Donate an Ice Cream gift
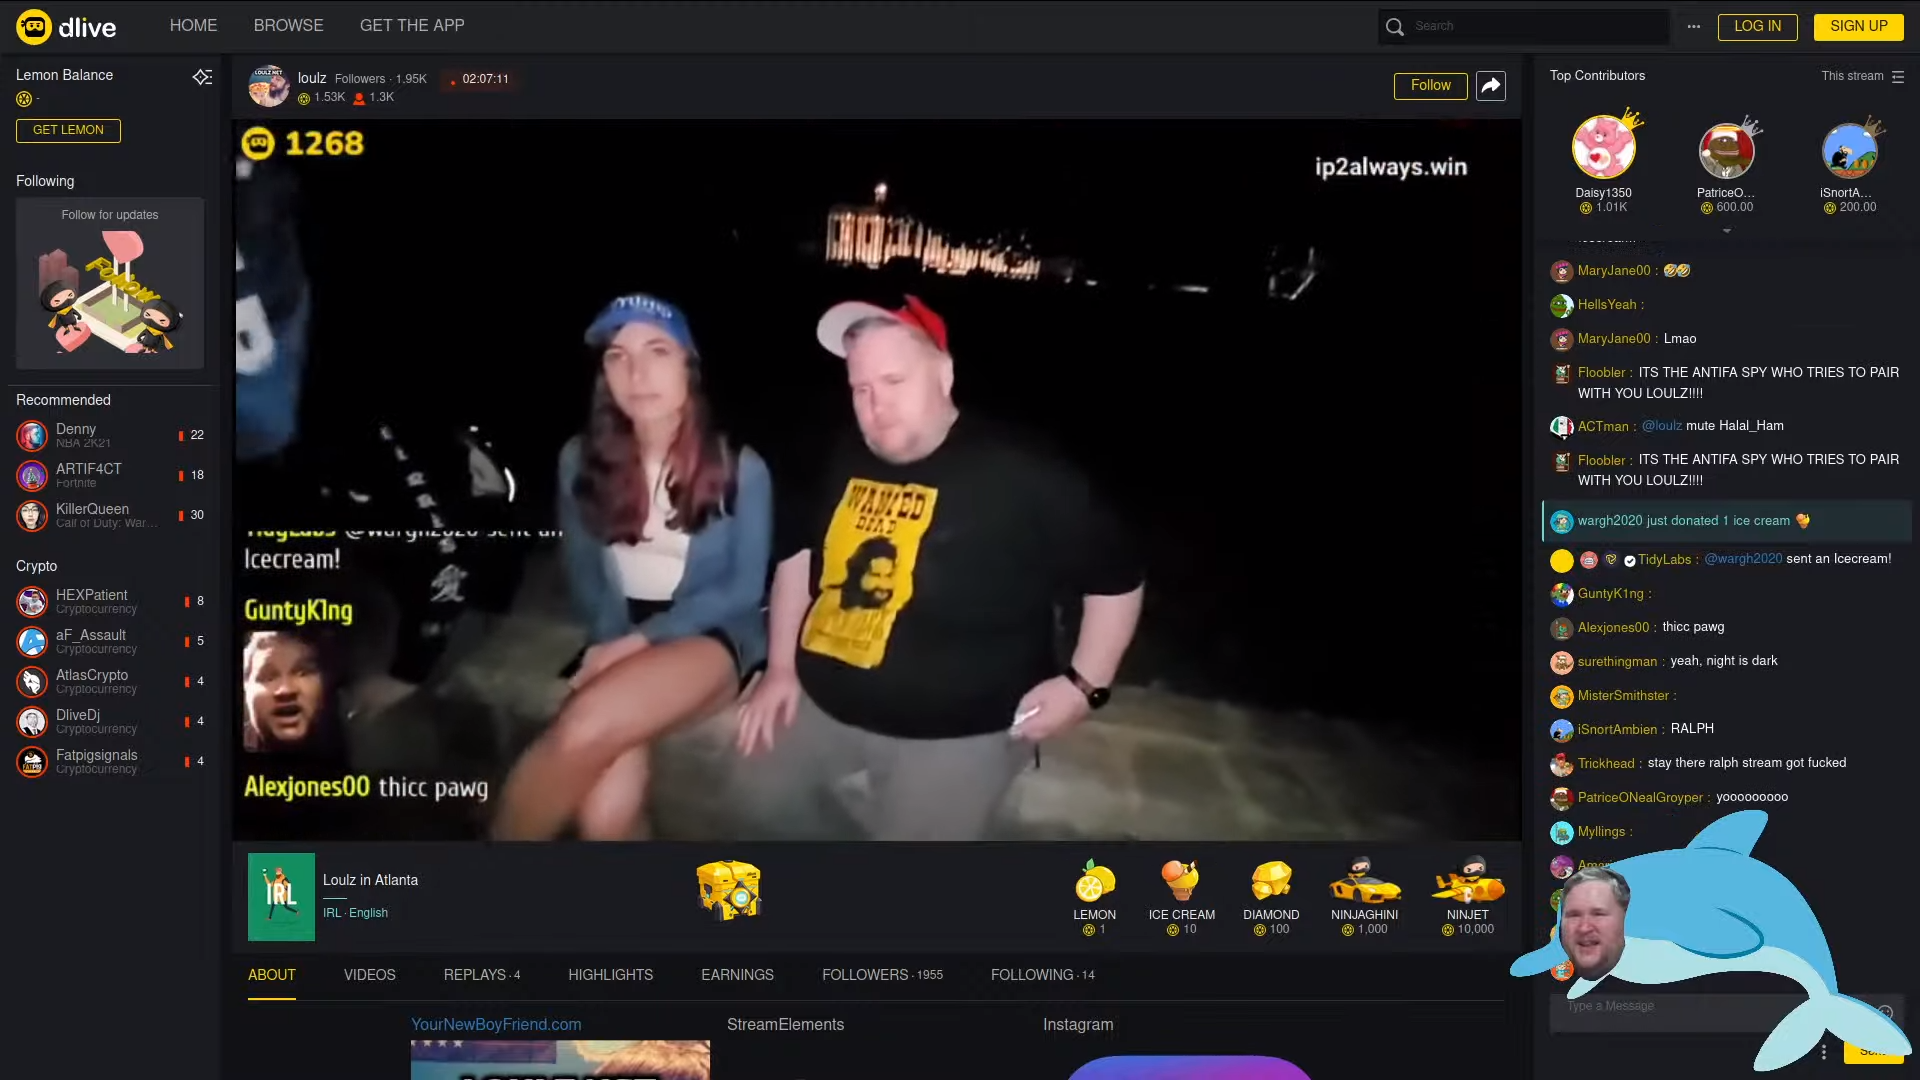1920x1080 pixels. pyautogui.click(x=1181, y=897)
